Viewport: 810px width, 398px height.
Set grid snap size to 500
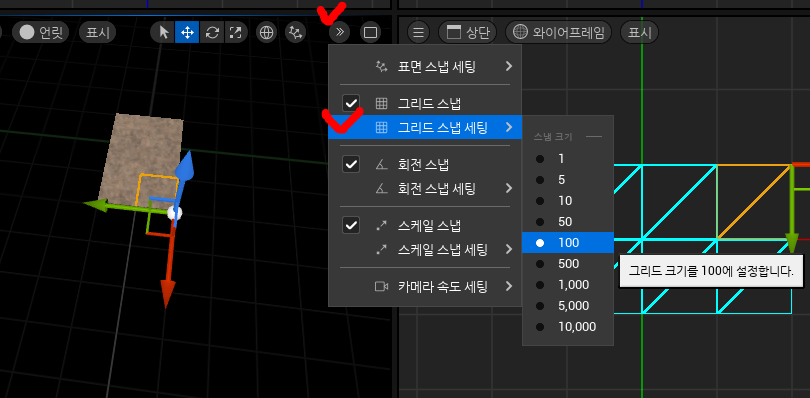[568, 264]
